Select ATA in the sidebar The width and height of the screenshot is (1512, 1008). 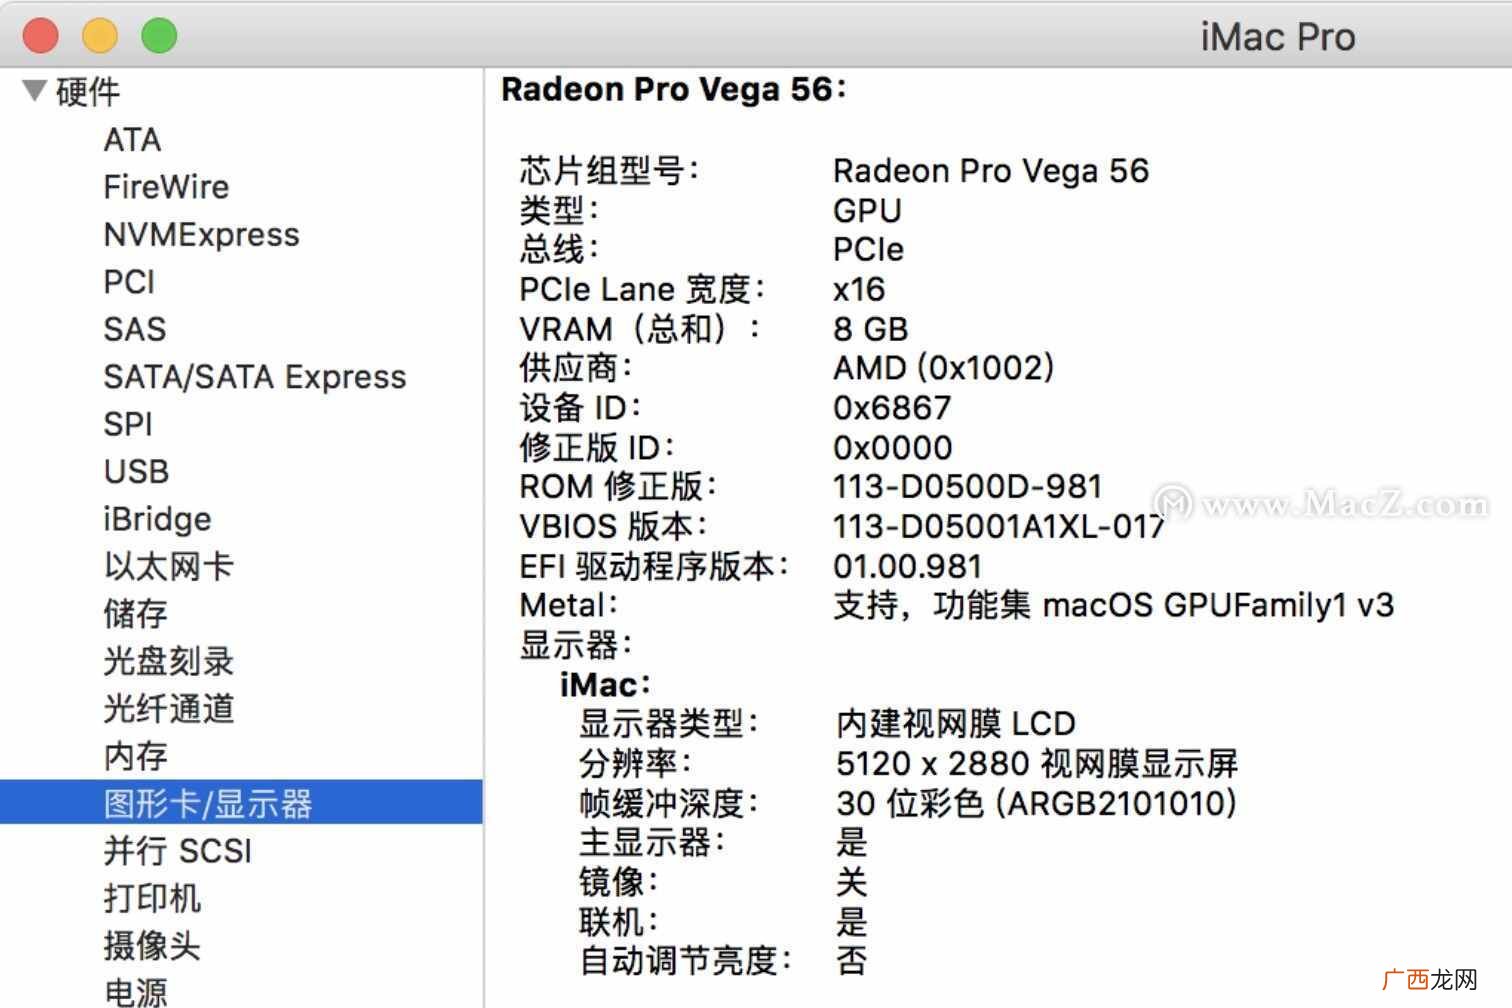[x=132, y=140]
